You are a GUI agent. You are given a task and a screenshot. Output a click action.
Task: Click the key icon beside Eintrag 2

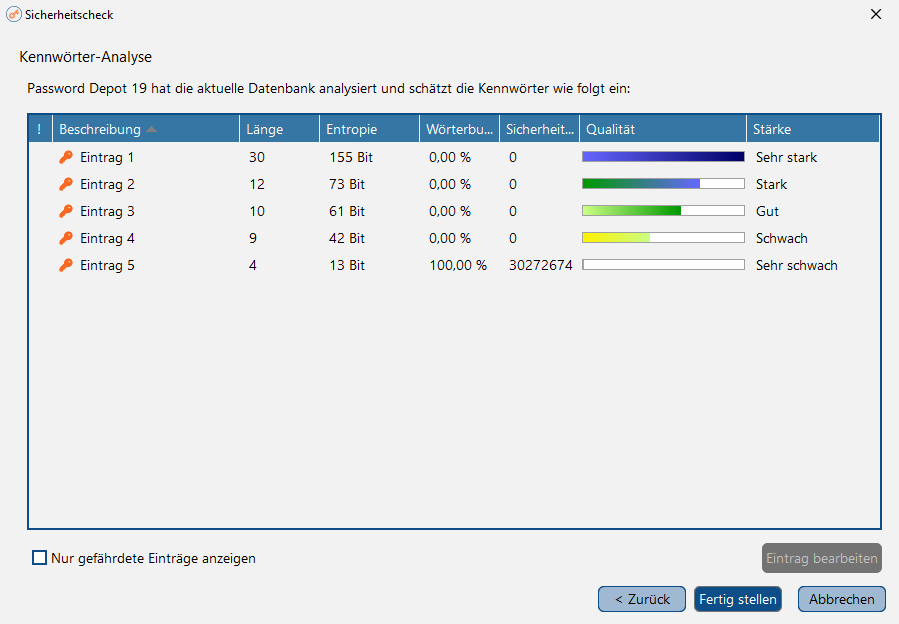pos(66,184)
